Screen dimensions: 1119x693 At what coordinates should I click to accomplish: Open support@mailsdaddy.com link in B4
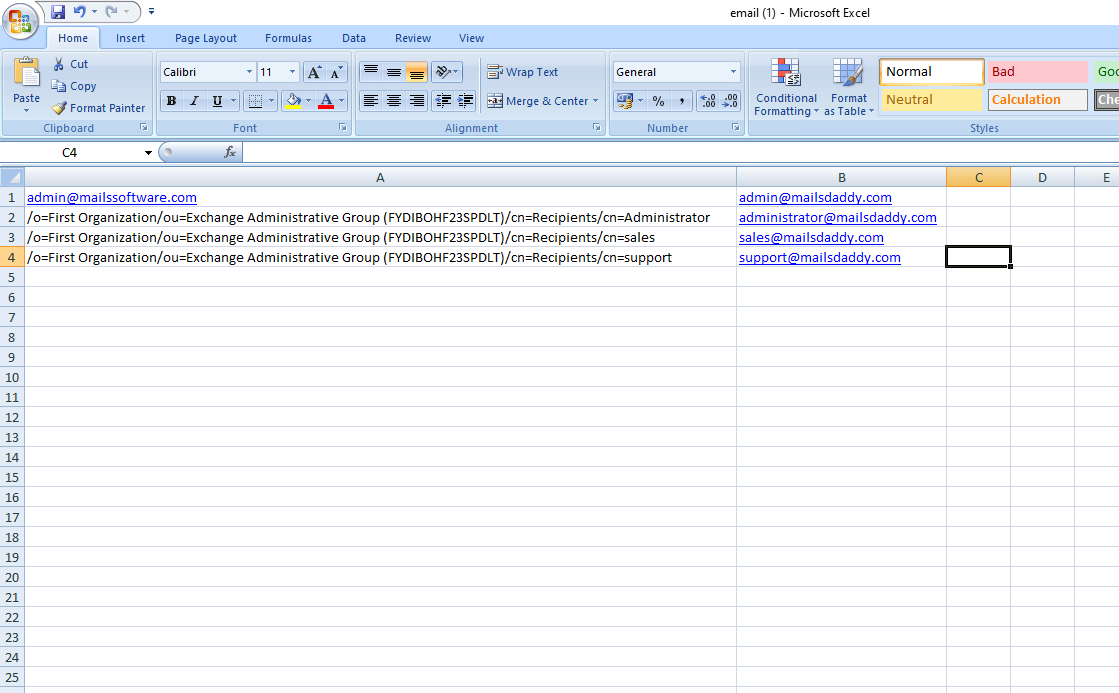[819, 258]
